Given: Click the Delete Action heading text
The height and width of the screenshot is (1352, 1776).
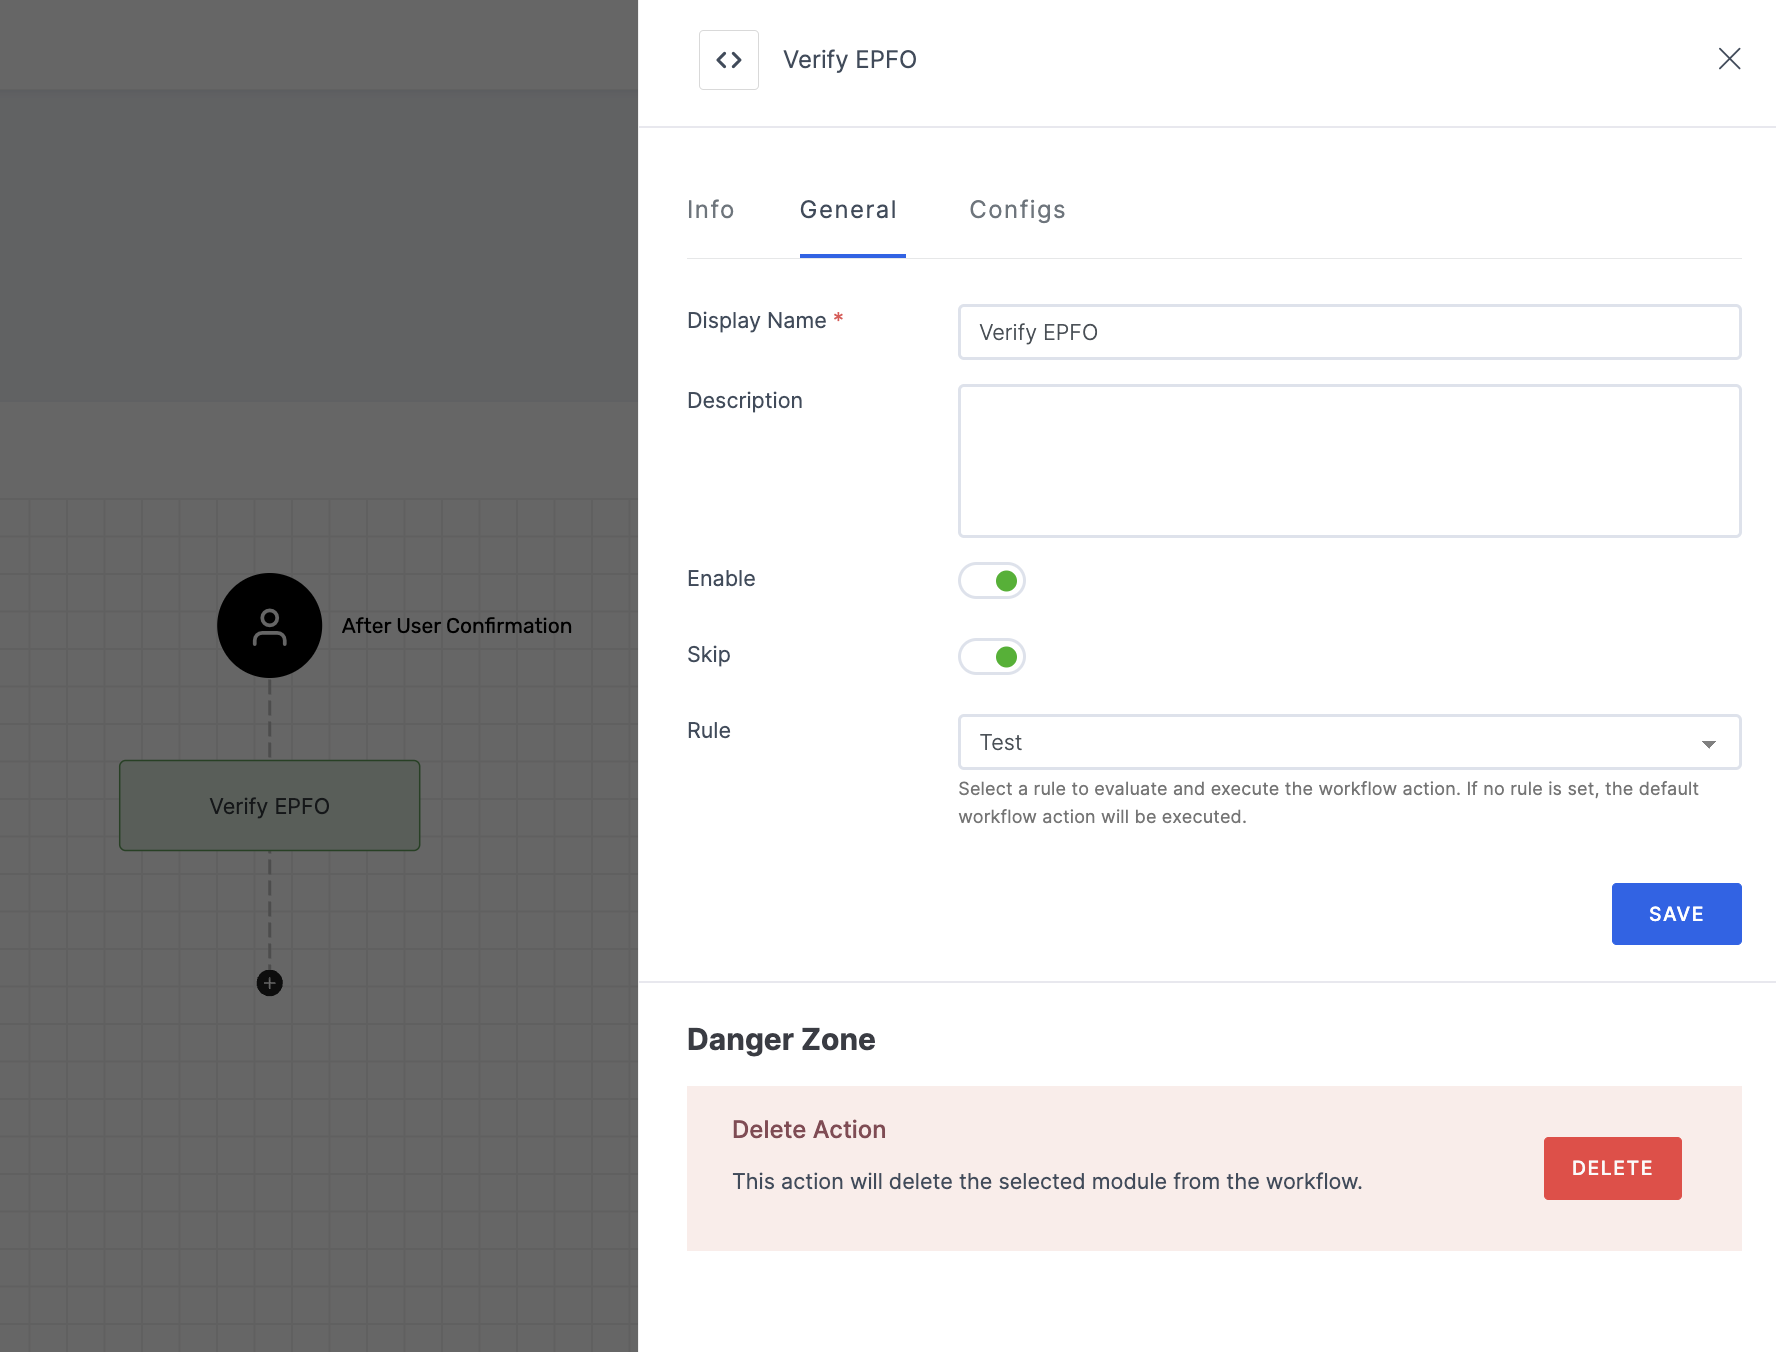Looking at the screenshot, I should point(809,1130).
